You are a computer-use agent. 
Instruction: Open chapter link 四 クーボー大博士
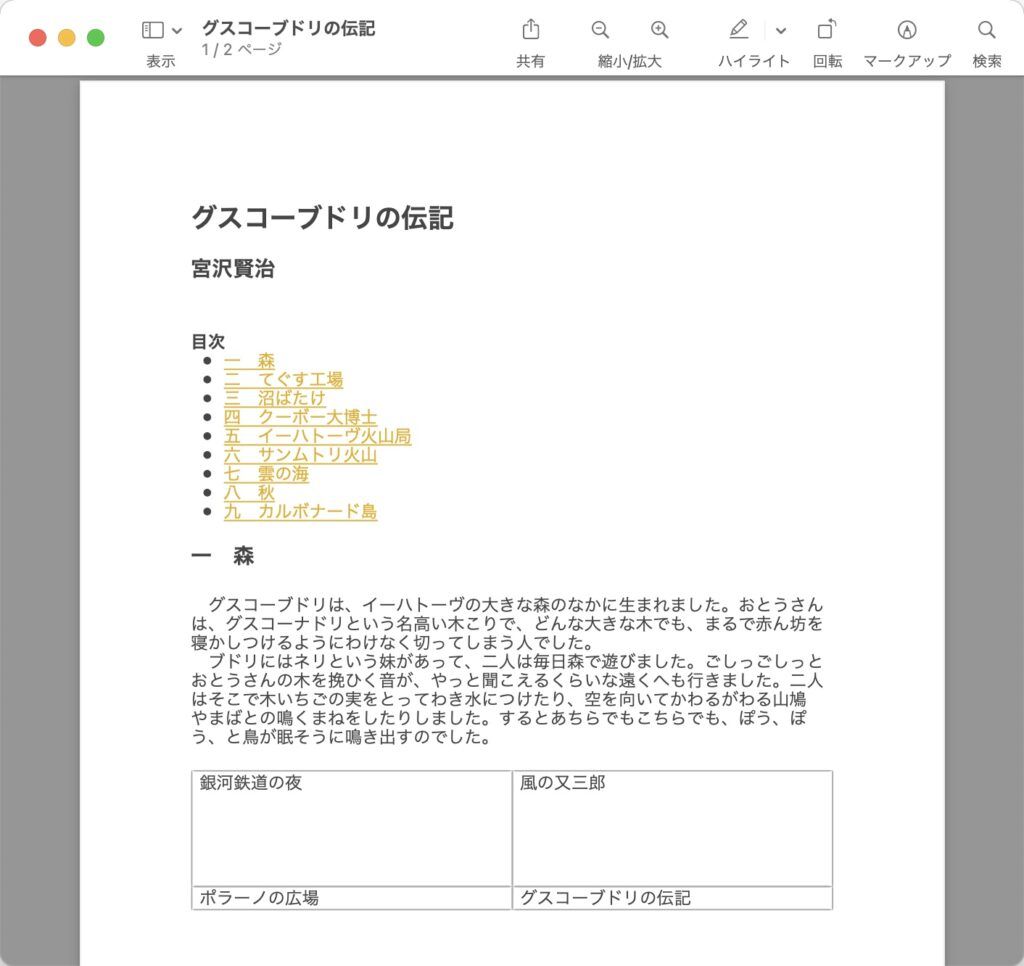[x=300, y=417]
